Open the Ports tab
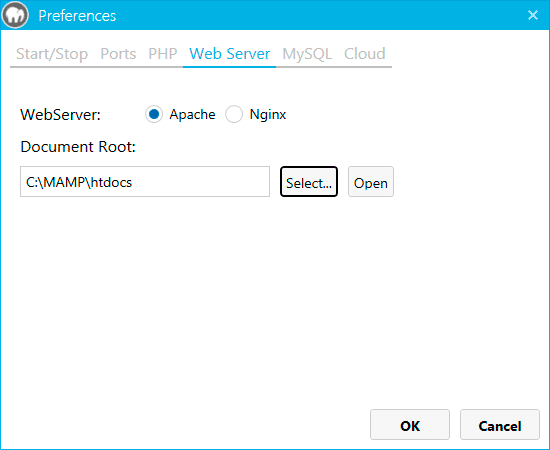The image size is (550, 450). (x=118, y=54)
